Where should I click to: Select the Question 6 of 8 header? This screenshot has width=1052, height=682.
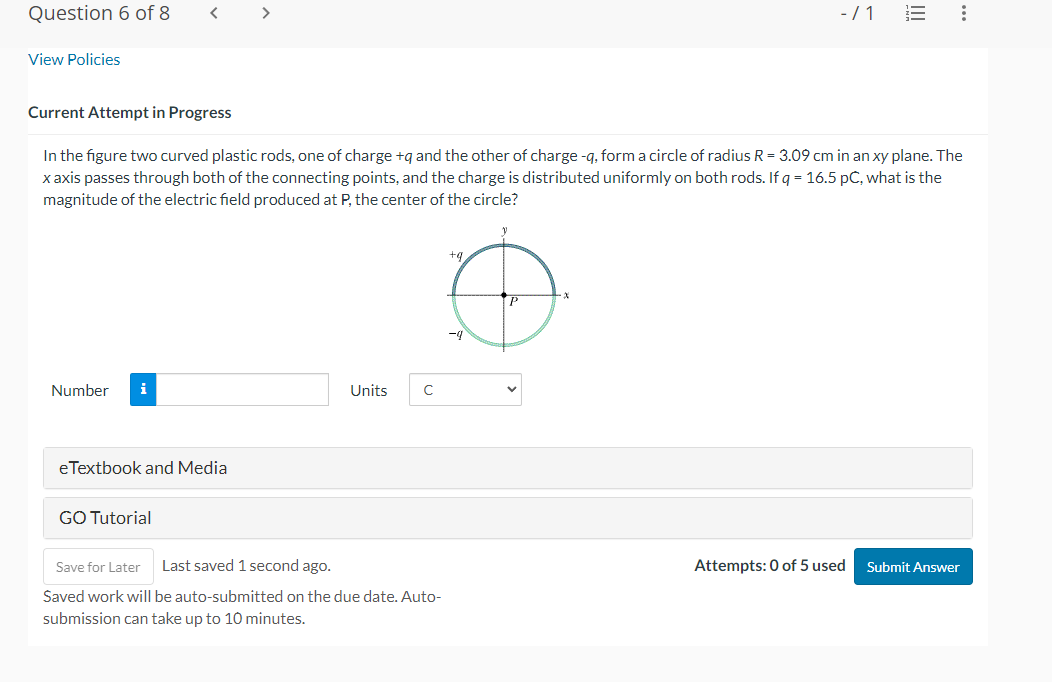click(x=98, y=13)
